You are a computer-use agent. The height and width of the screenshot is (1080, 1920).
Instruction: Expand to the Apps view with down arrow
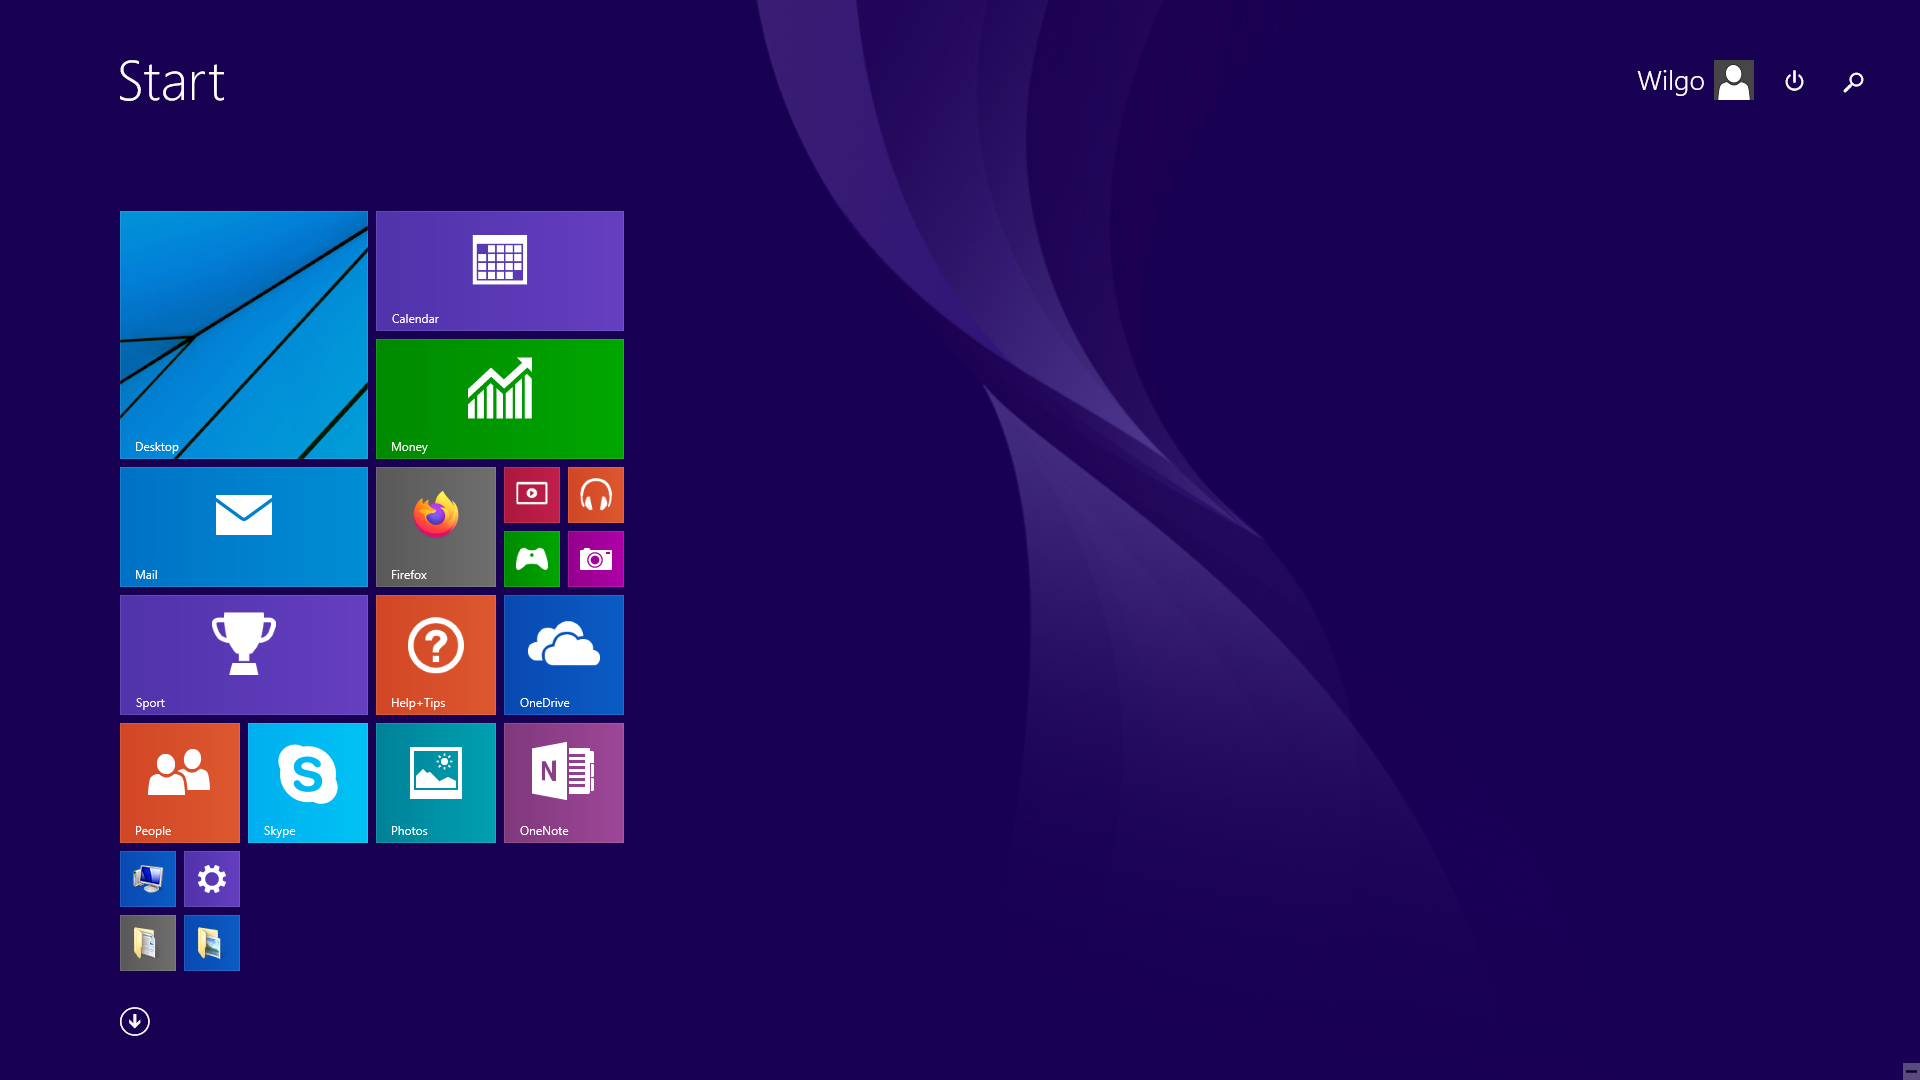[134, 1021]
